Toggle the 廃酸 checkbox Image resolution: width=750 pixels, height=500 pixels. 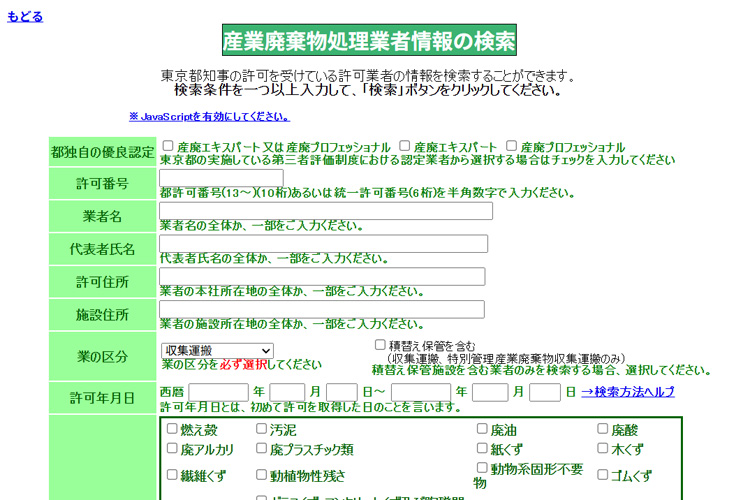pos(603,429)
